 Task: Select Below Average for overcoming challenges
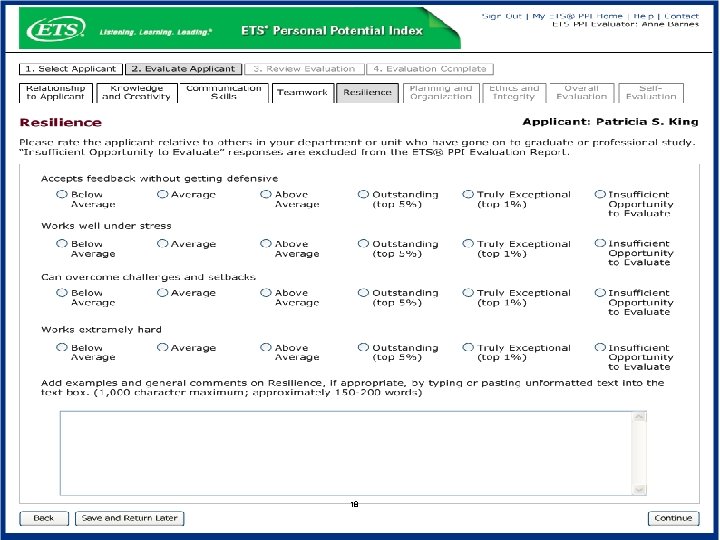coord(62,292)
